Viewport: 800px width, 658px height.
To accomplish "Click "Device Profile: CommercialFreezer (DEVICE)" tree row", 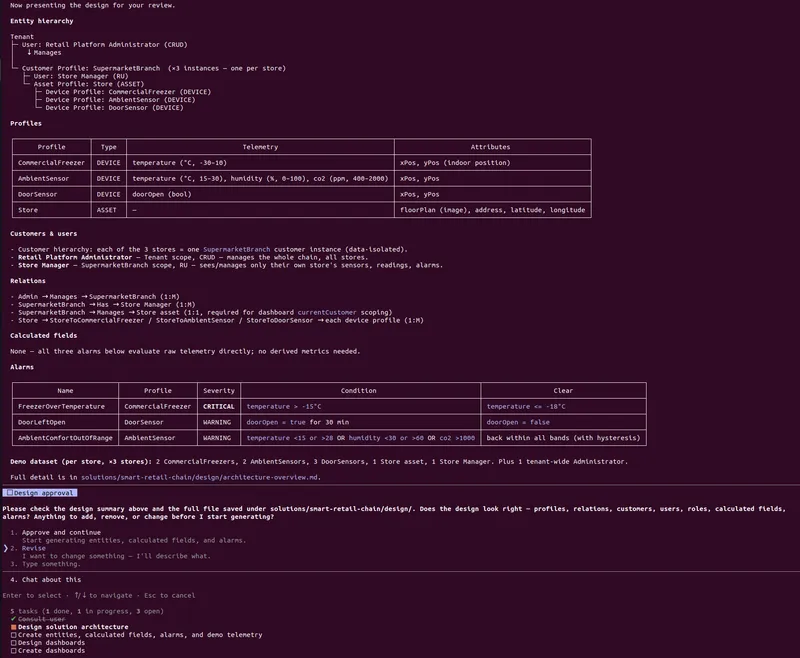I will tap(128, 92).
